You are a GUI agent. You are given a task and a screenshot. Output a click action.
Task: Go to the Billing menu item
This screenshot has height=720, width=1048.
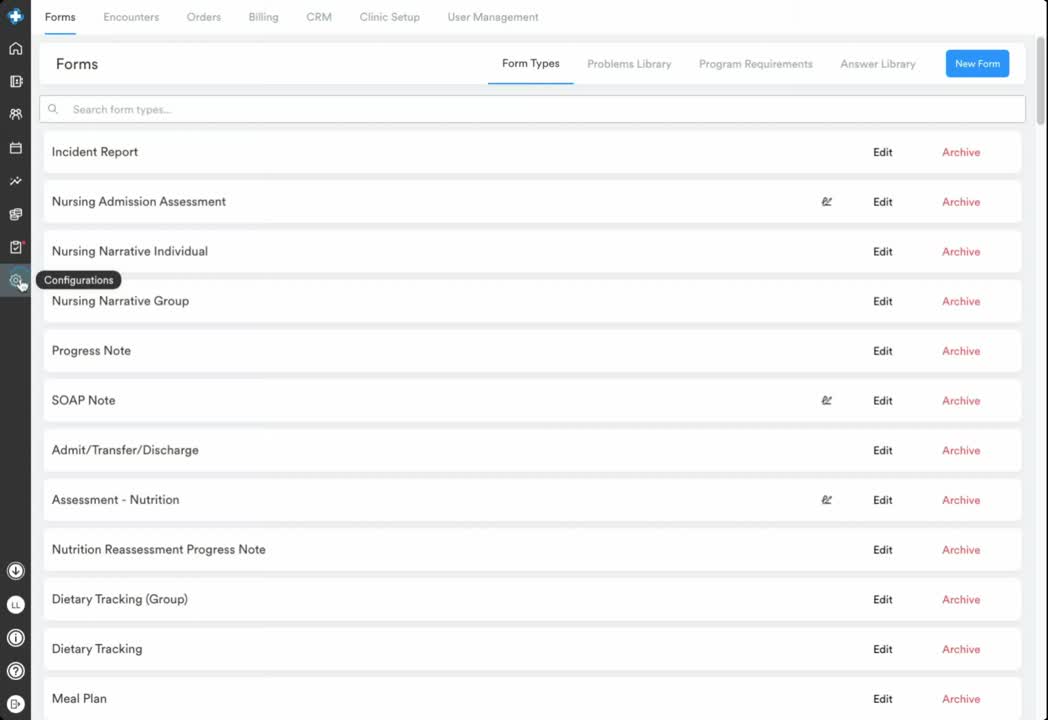tap(263, 16)
